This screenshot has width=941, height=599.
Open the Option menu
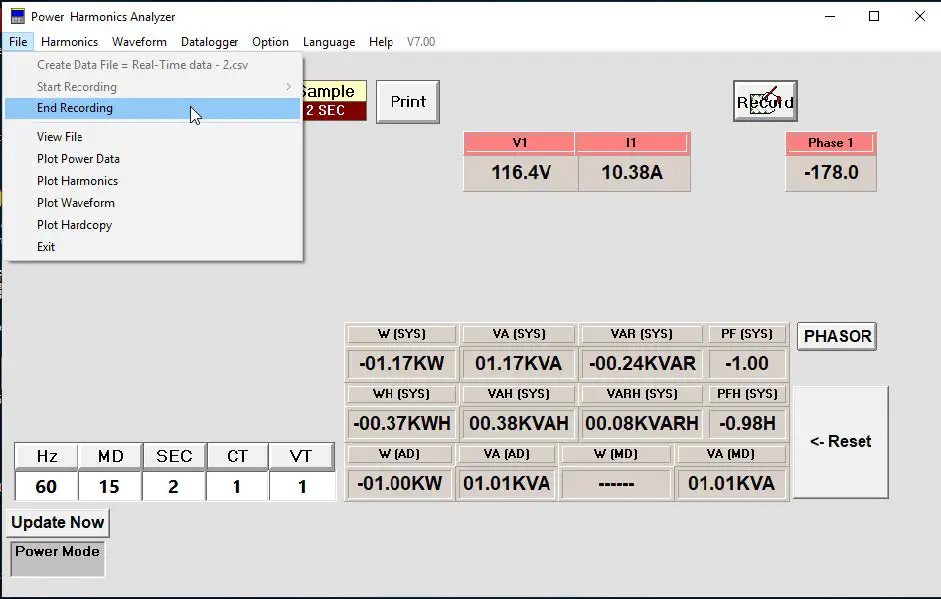click(x=270, y=41)
